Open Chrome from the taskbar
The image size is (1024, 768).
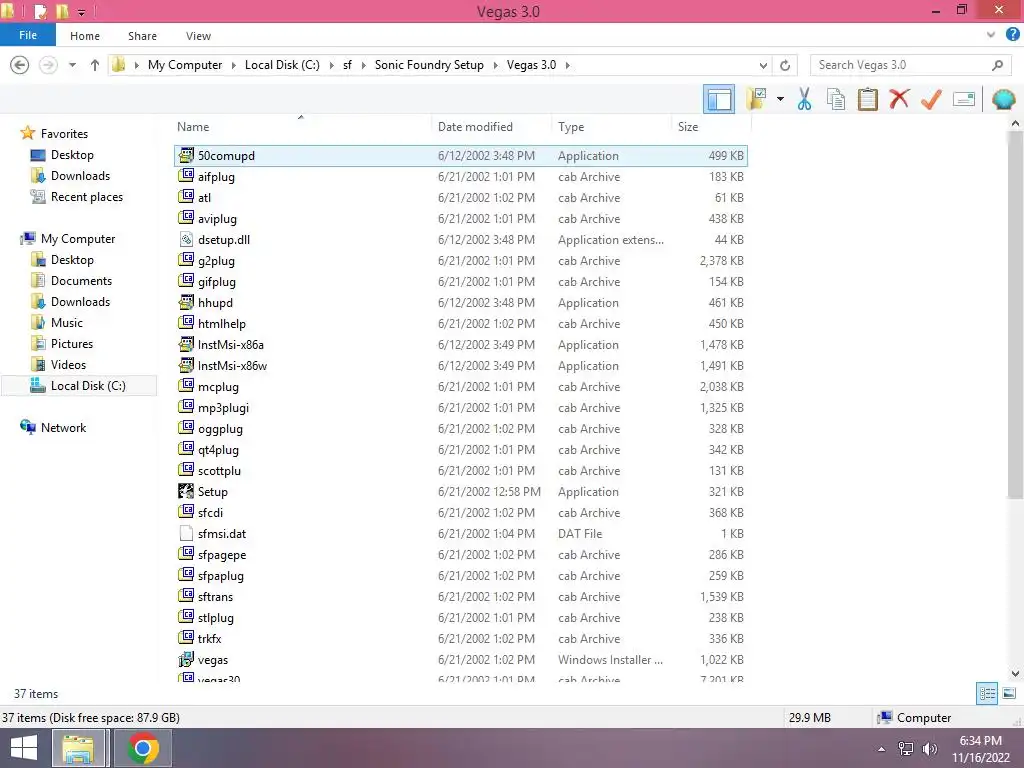tap(143, 748)
